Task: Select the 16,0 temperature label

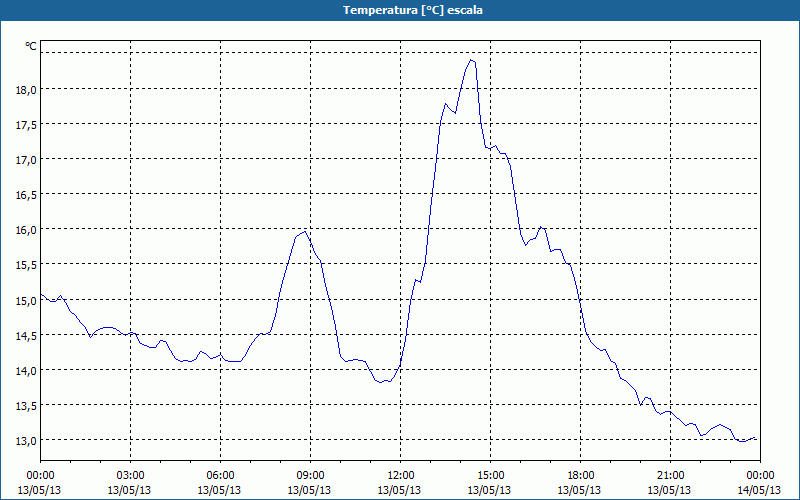Action: click(x=26, y=230)
